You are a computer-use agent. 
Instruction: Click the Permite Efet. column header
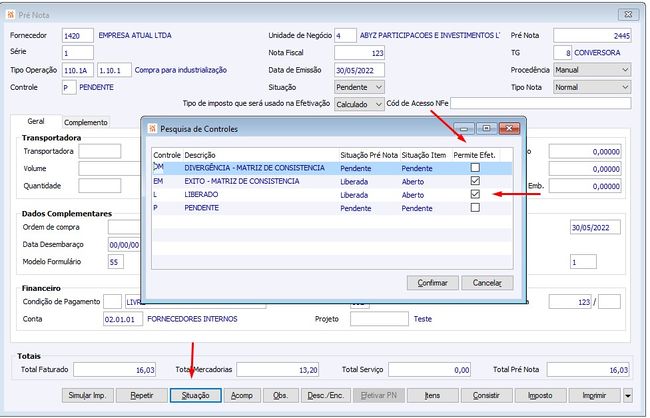pos(476,155)
